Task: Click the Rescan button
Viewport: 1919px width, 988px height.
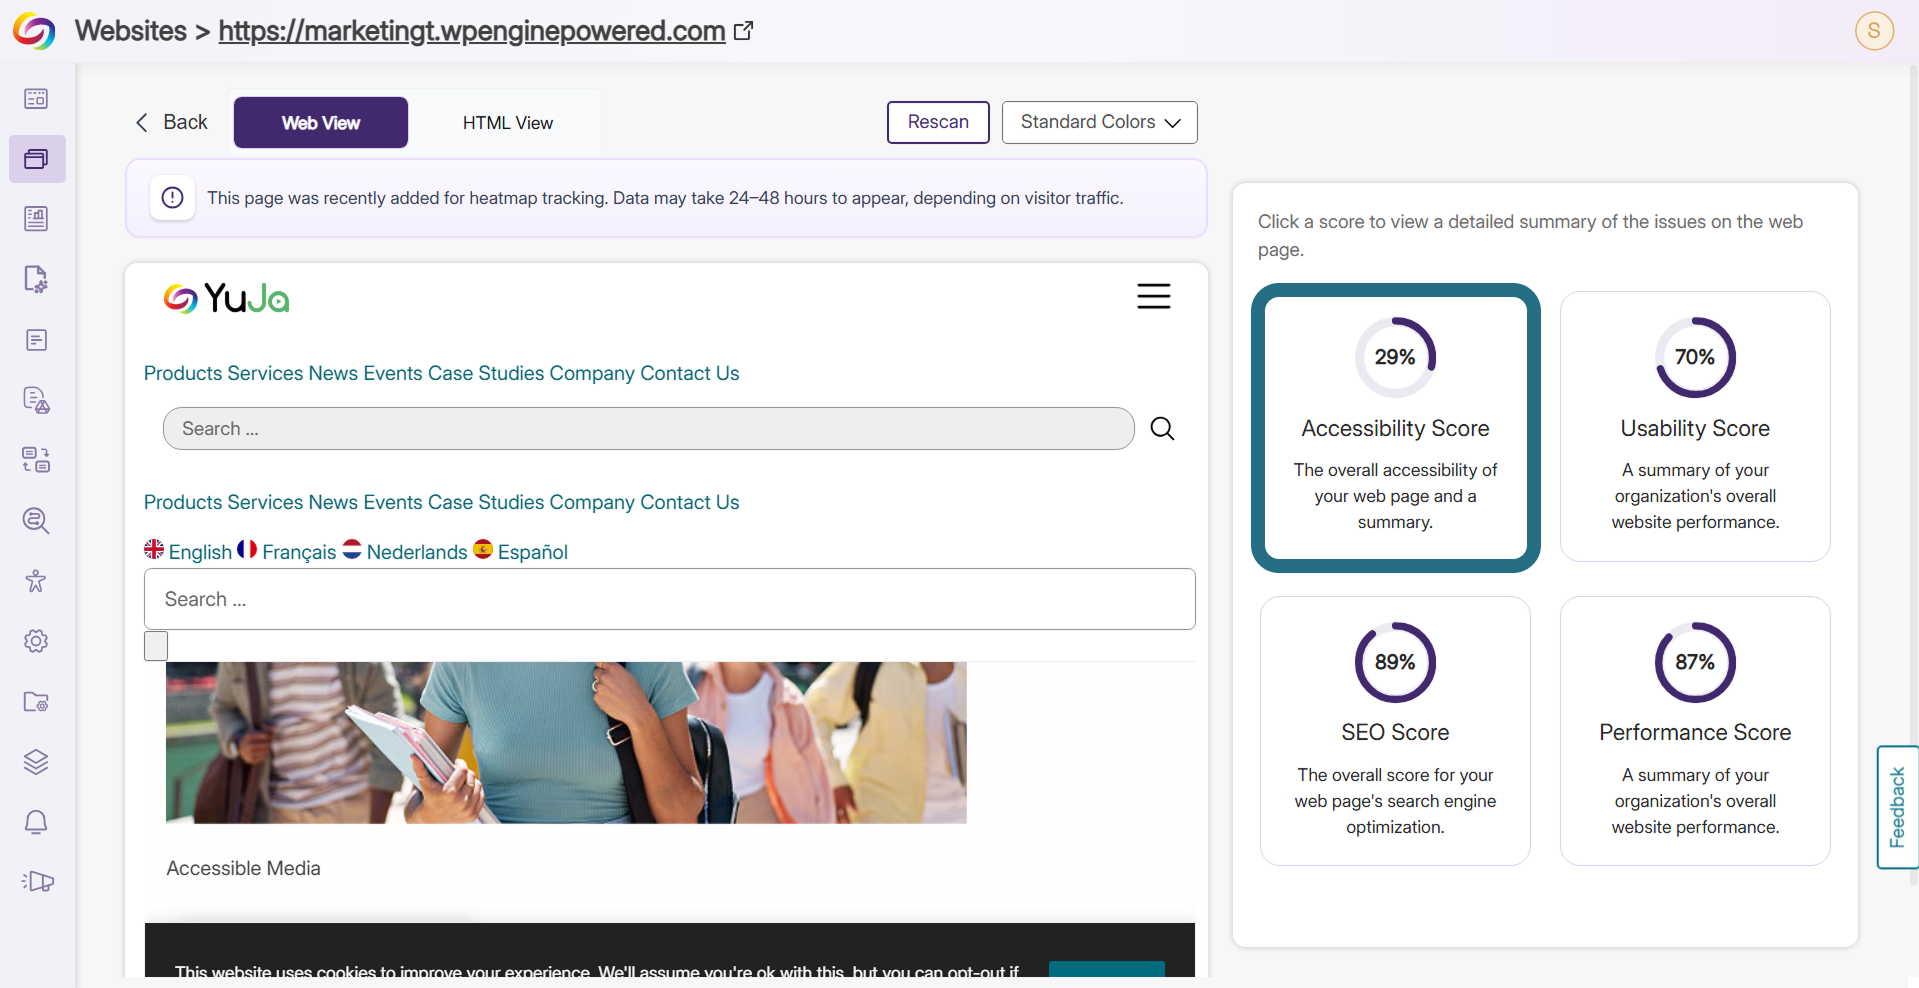Action: pyautogui.click(x=938, y=122)
